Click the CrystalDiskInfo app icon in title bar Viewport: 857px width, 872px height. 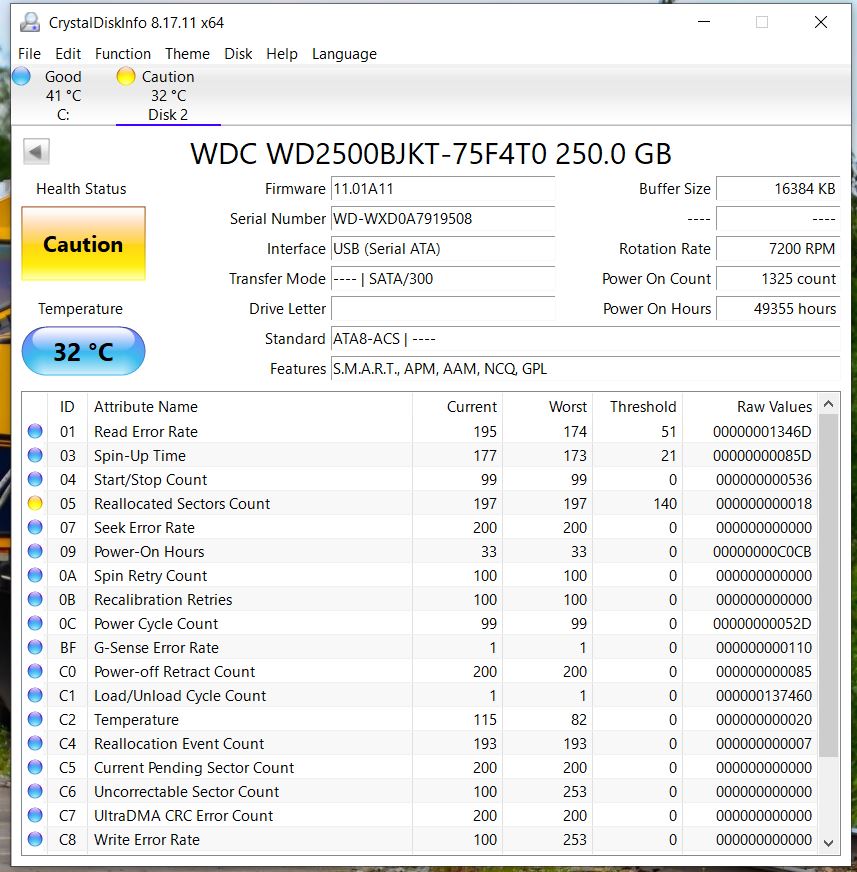[x=31, y=22]
